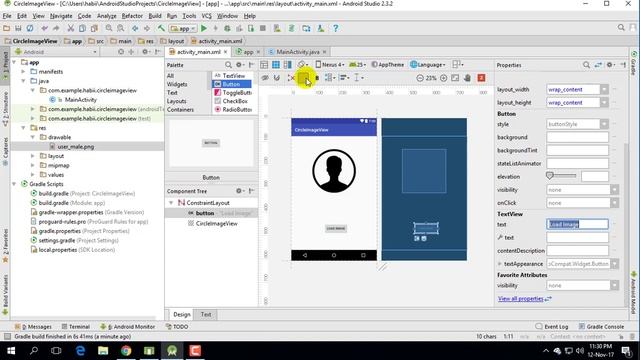Click the Redo arrow icon

[56, 28]
